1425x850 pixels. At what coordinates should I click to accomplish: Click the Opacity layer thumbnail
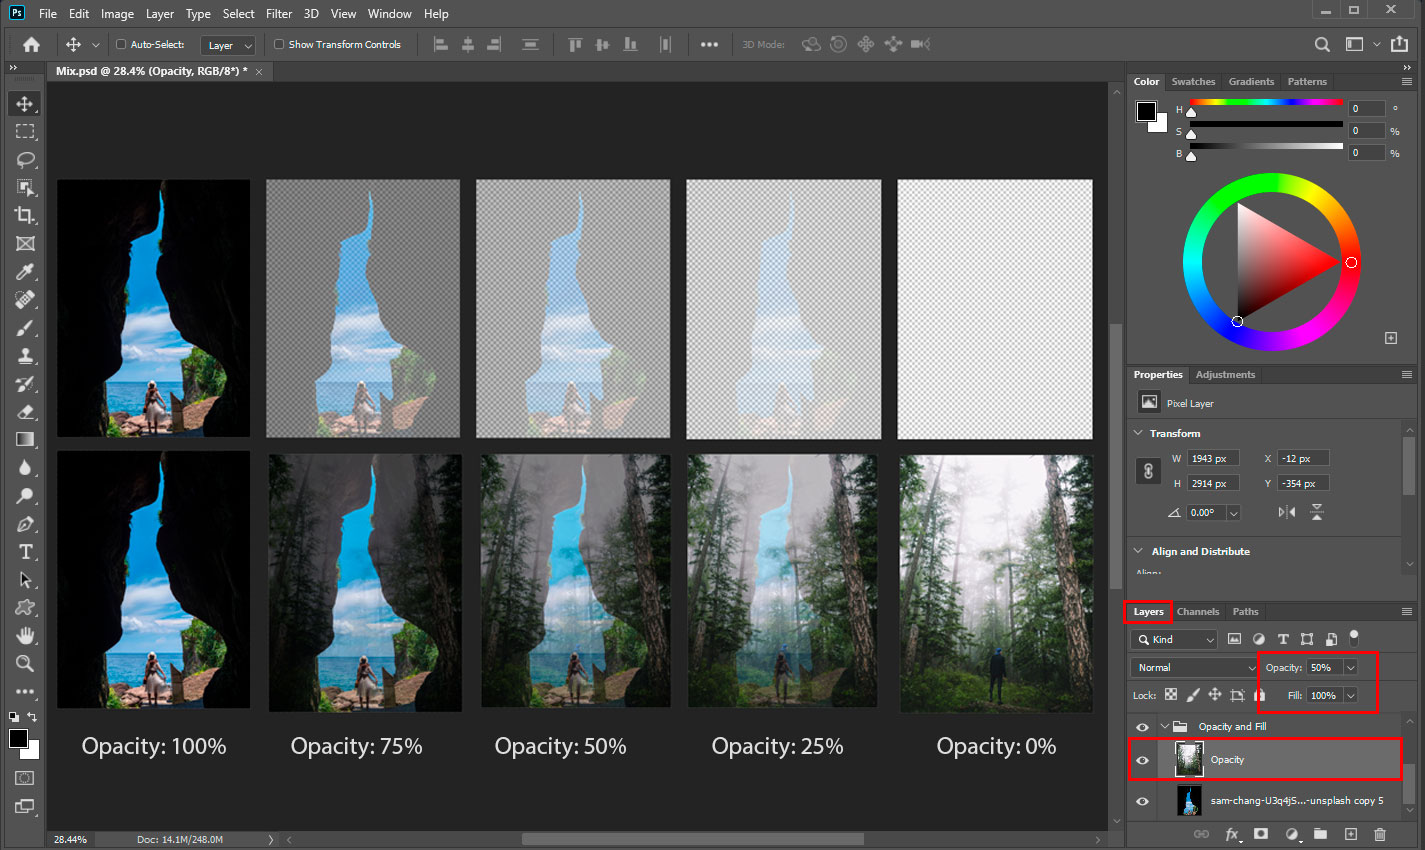1189,759
